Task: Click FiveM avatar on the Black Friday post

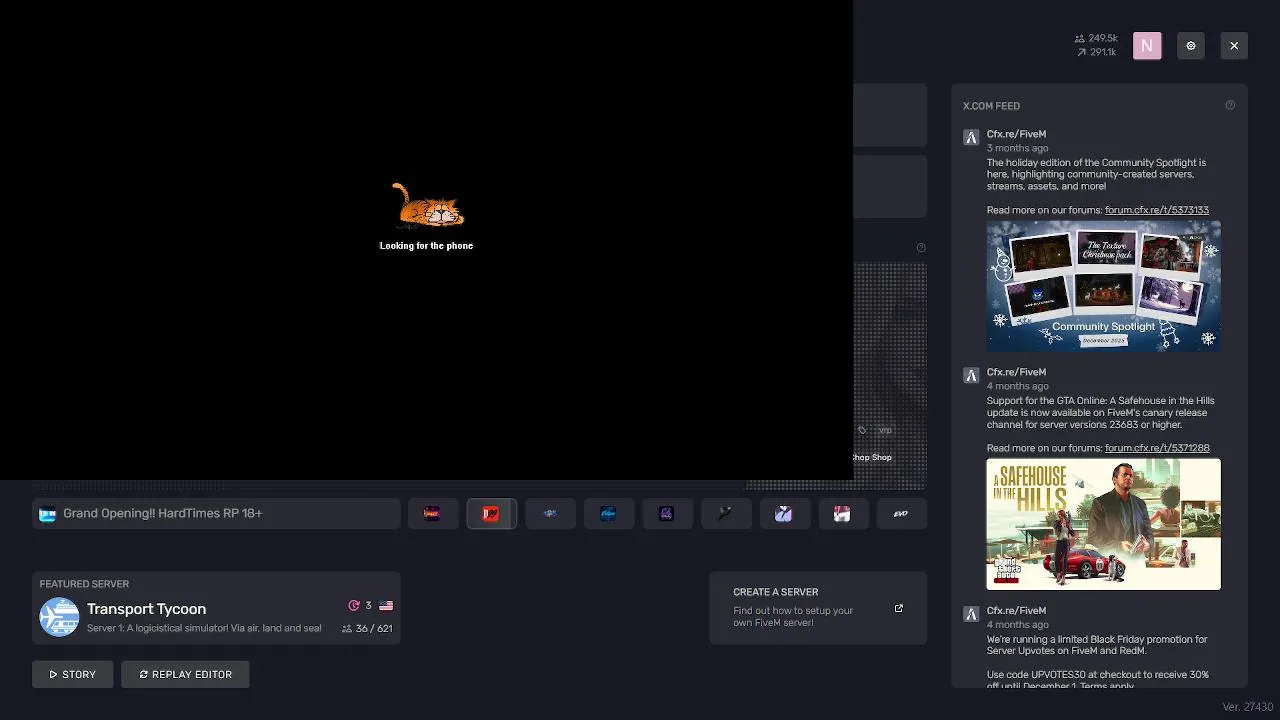Action: coord(970,614)
